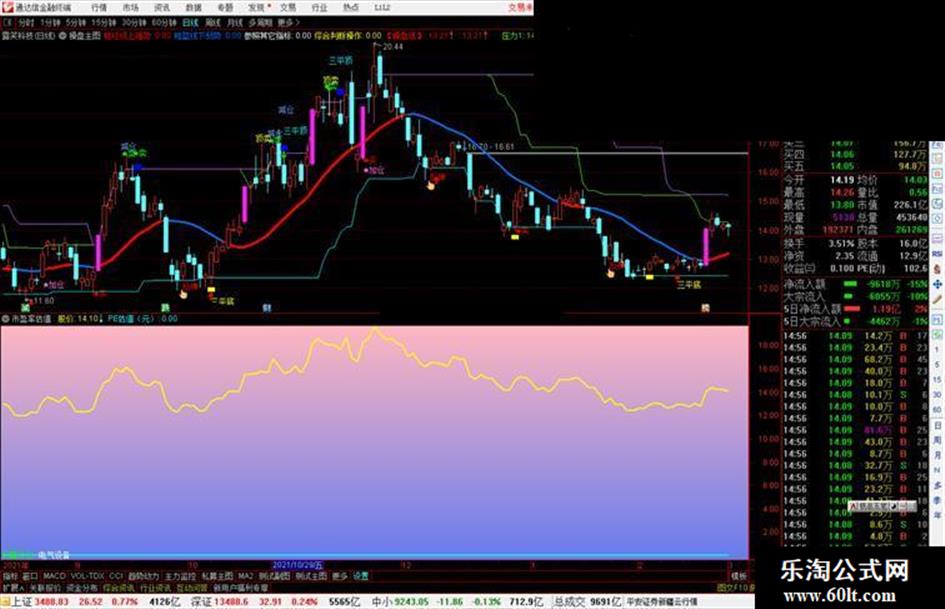945x609 pixels.
Task: Click the 5日净流入额 row
Action: pos(856,309)
